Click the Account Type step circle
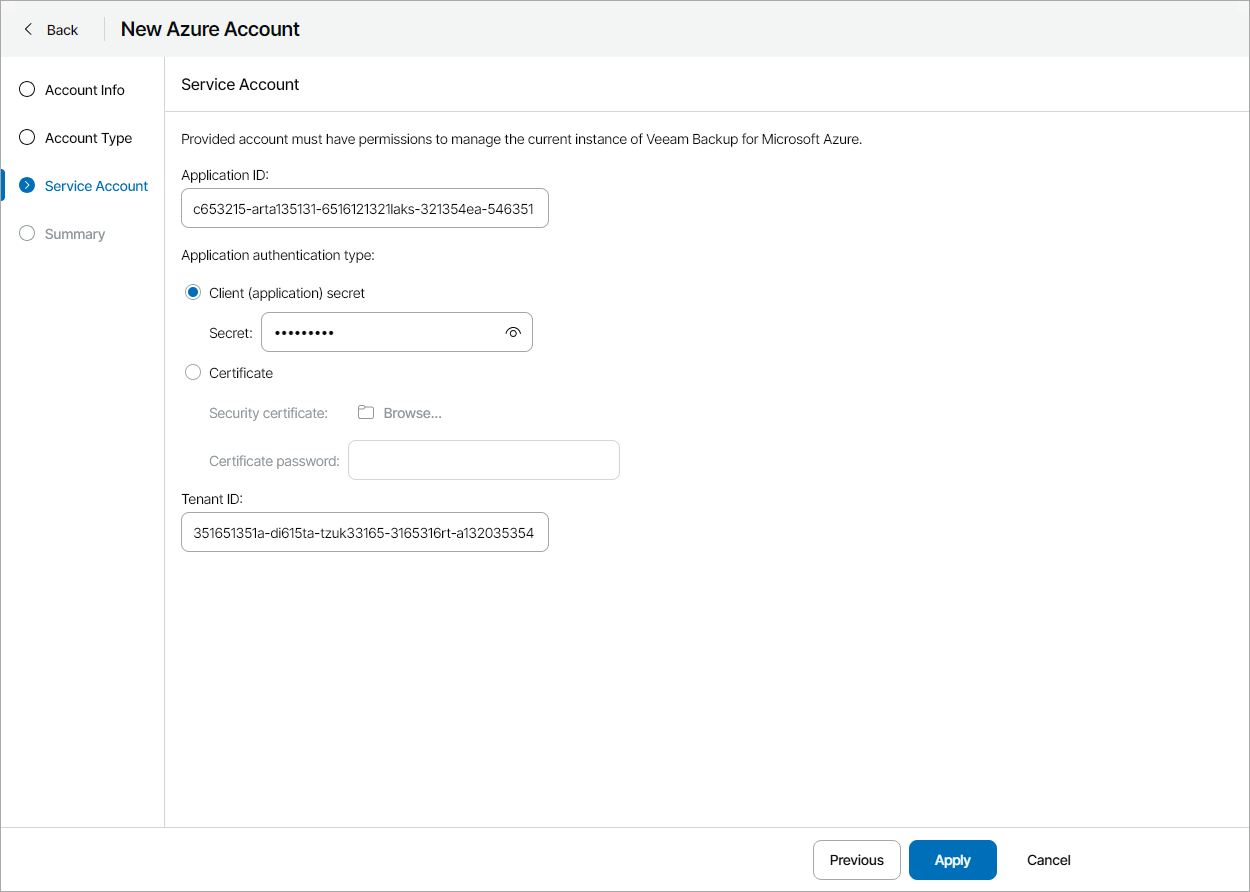The height and width of the screenshot is (892, 1250). [26, 137]
